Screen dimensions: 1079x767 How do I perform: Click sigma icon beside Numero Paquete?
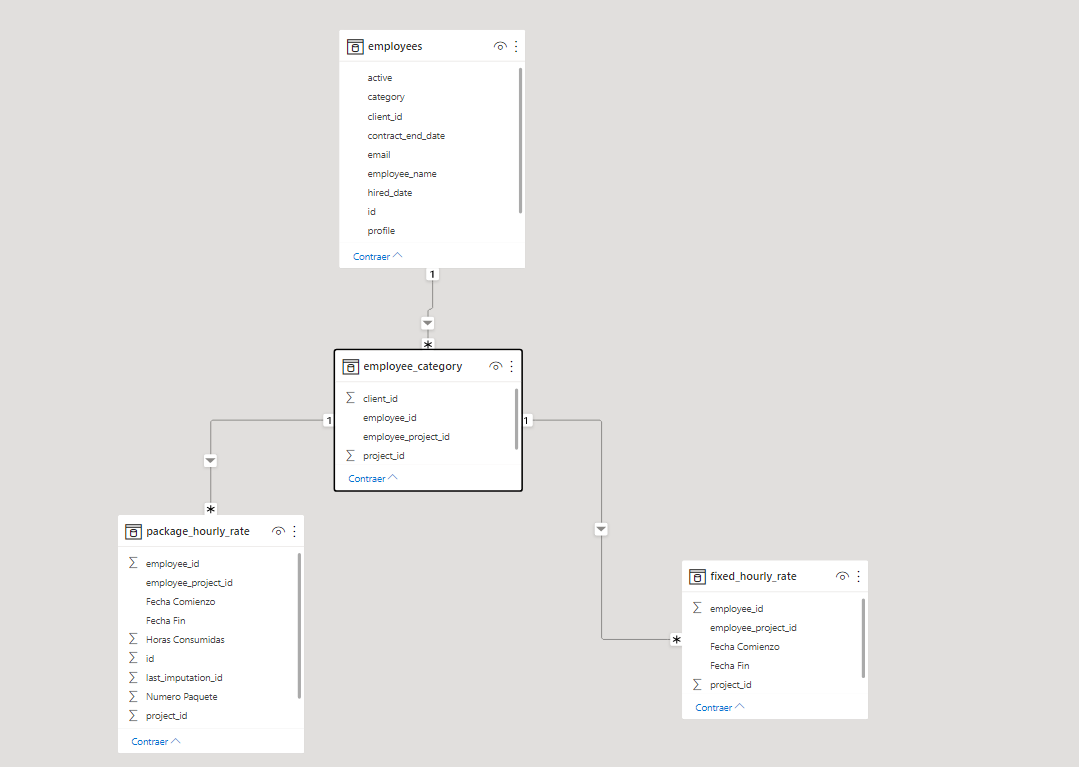pos(133,696)
